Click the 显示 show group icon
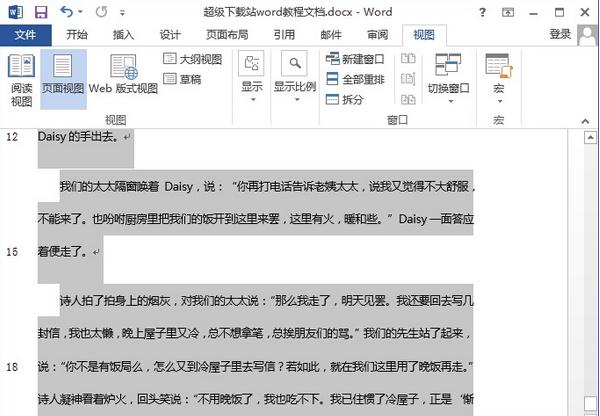600x416 pixels. tap(251, 64)
